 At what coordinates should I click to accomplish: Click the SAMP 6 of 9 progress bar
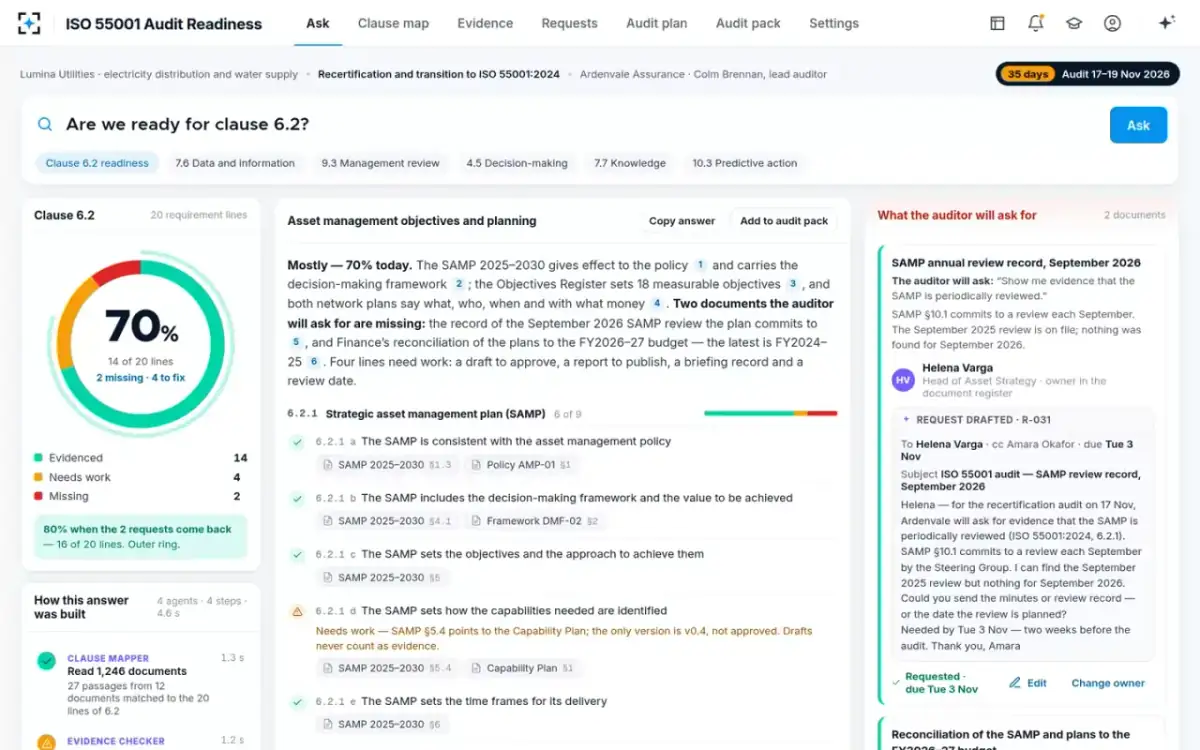pyautogui.click(x=770, y=413)
